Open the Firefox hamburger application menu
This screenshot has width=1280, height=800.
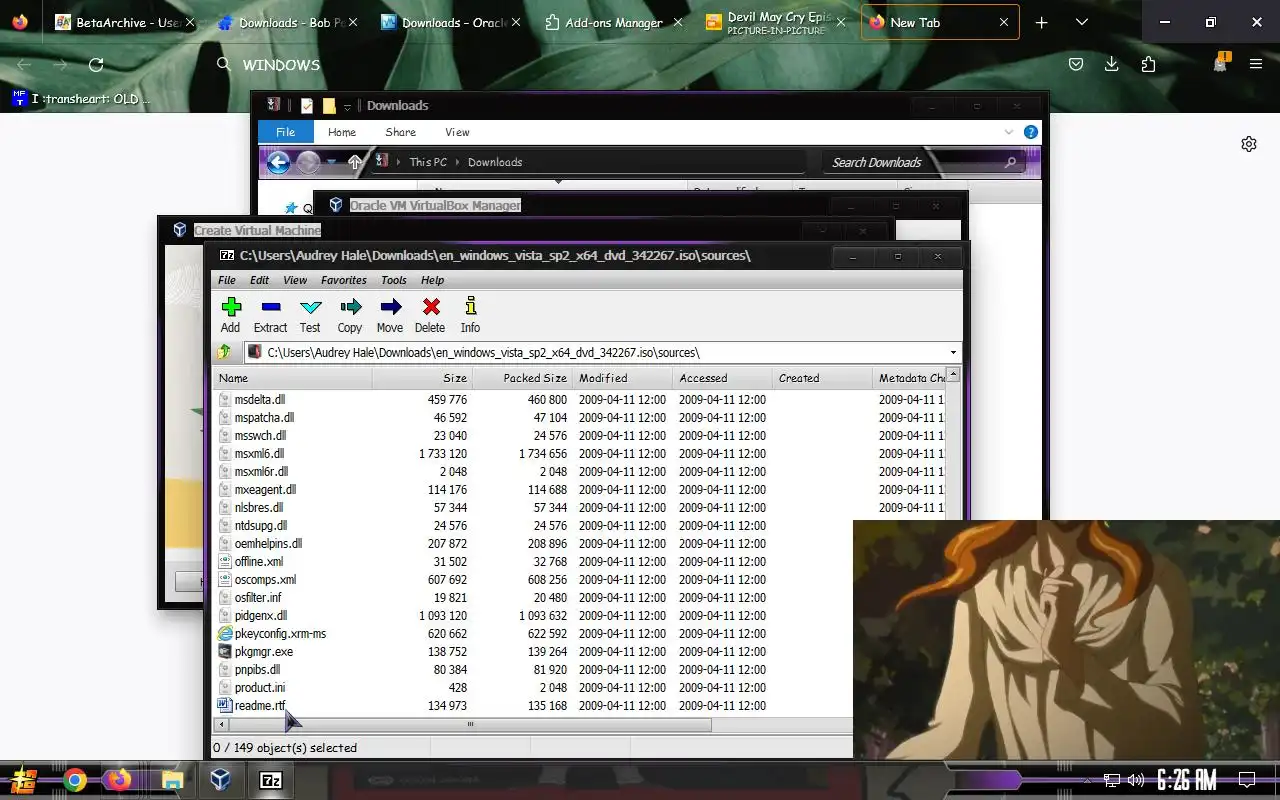pos(1256,65)
